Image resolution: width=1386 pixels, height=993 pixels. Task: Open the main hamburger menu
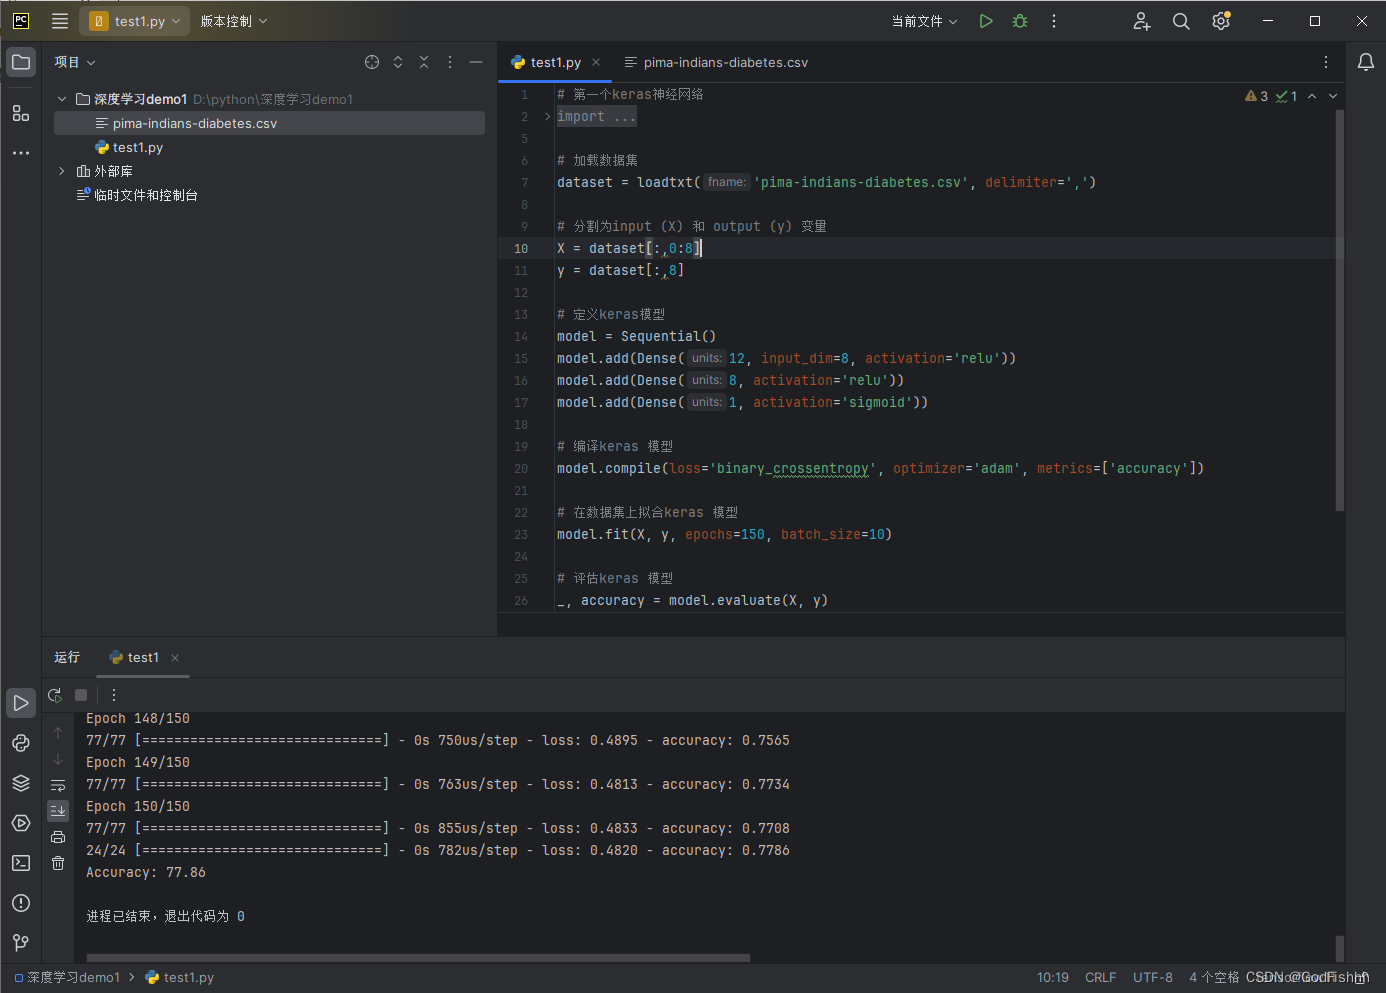[60, 21]
